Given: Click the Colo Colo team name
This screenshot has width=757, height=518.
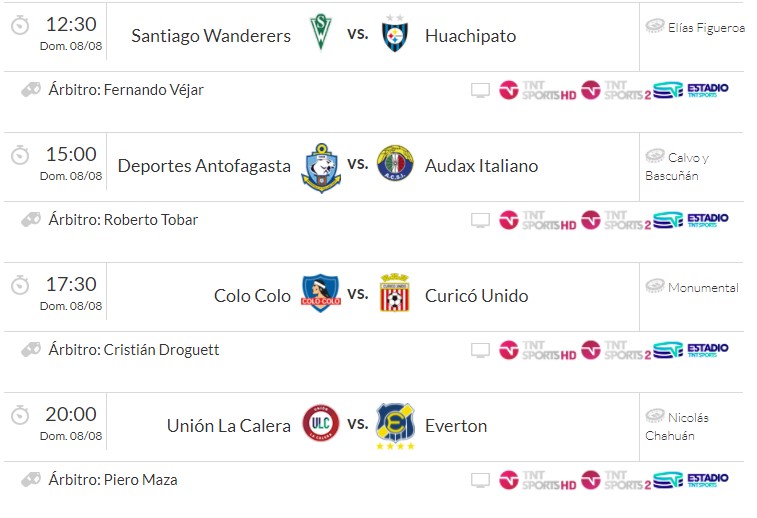Looking at the screenshot, I should 252,296.
